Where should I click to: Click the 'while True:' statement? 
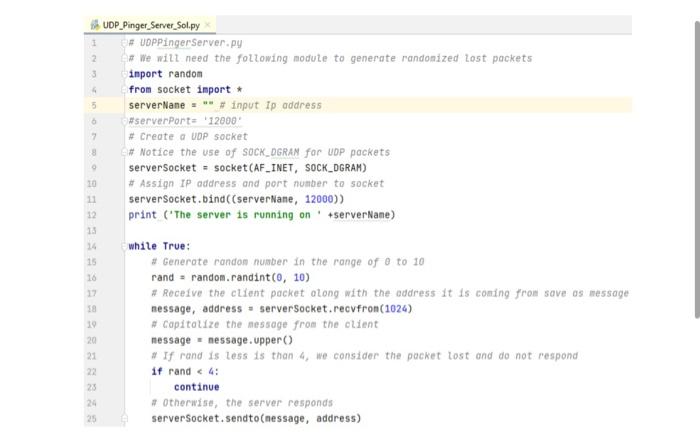click(x=159, y=246)
